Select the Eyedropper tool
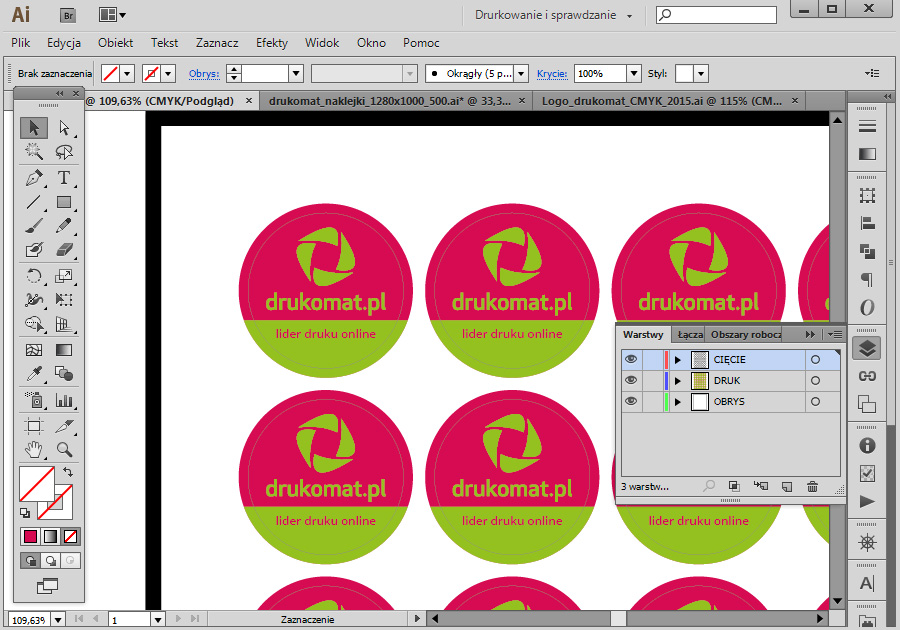 (34, 375)
